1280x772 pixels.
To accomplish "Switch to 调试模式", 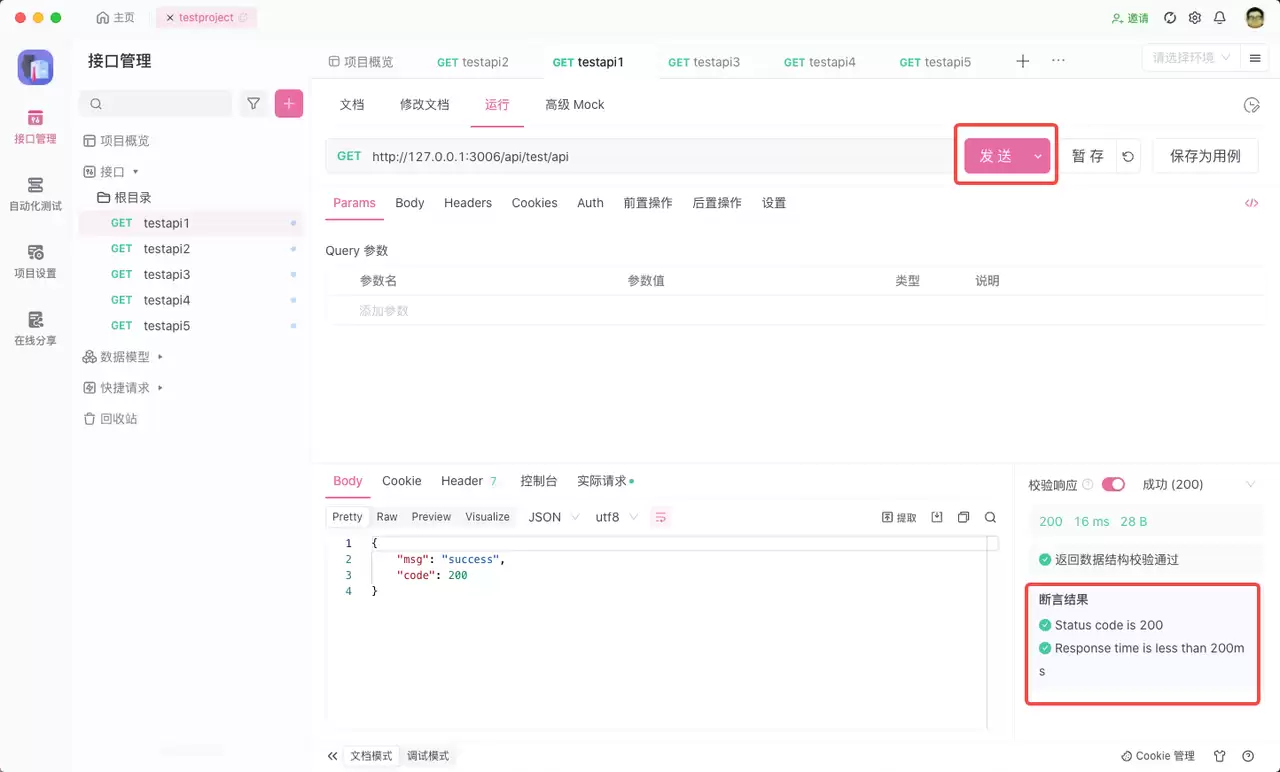I will point(428,756).
